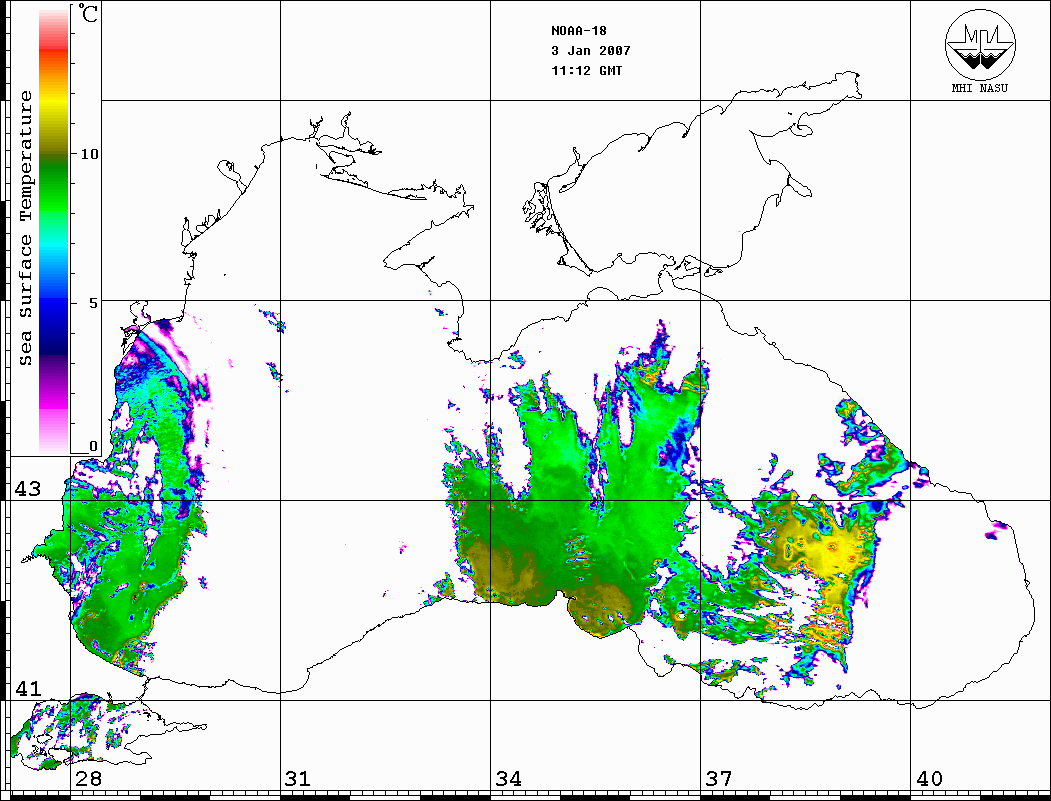Click the 'Sea Surface Temperature' vertical label
Viewport: 1051px width, 801px height.
click(x=25, y=229)
